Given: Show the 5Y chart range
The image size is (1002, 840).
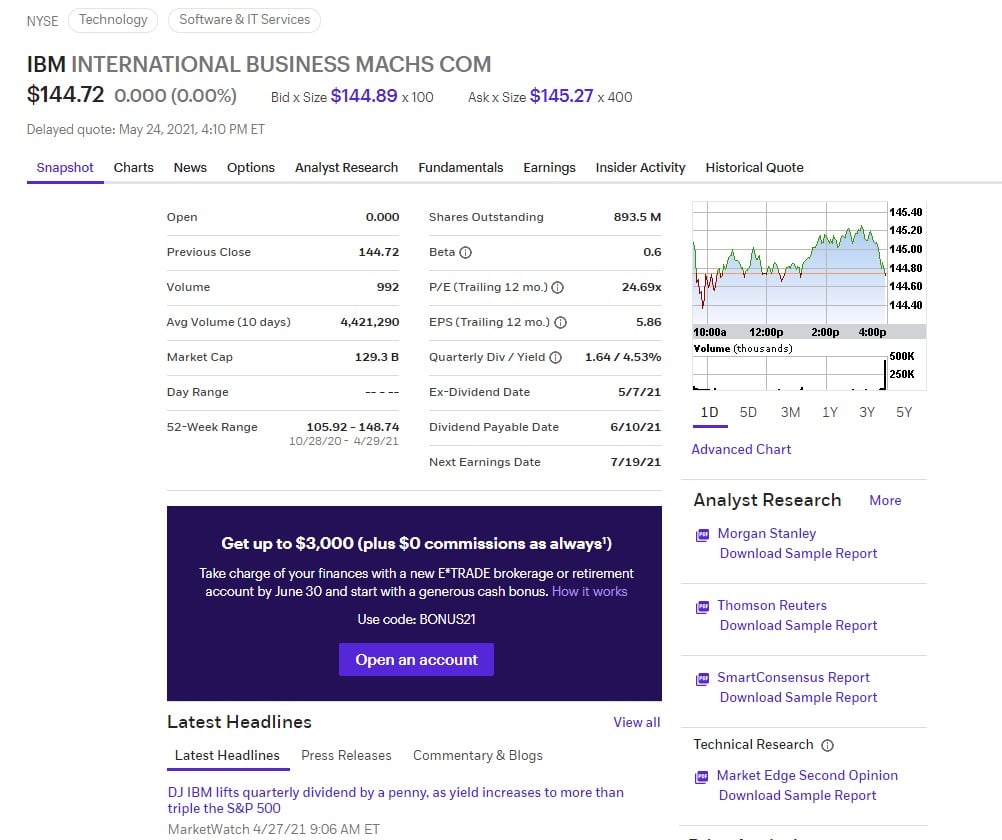Looking at the screenshot, I should (904, 412).
